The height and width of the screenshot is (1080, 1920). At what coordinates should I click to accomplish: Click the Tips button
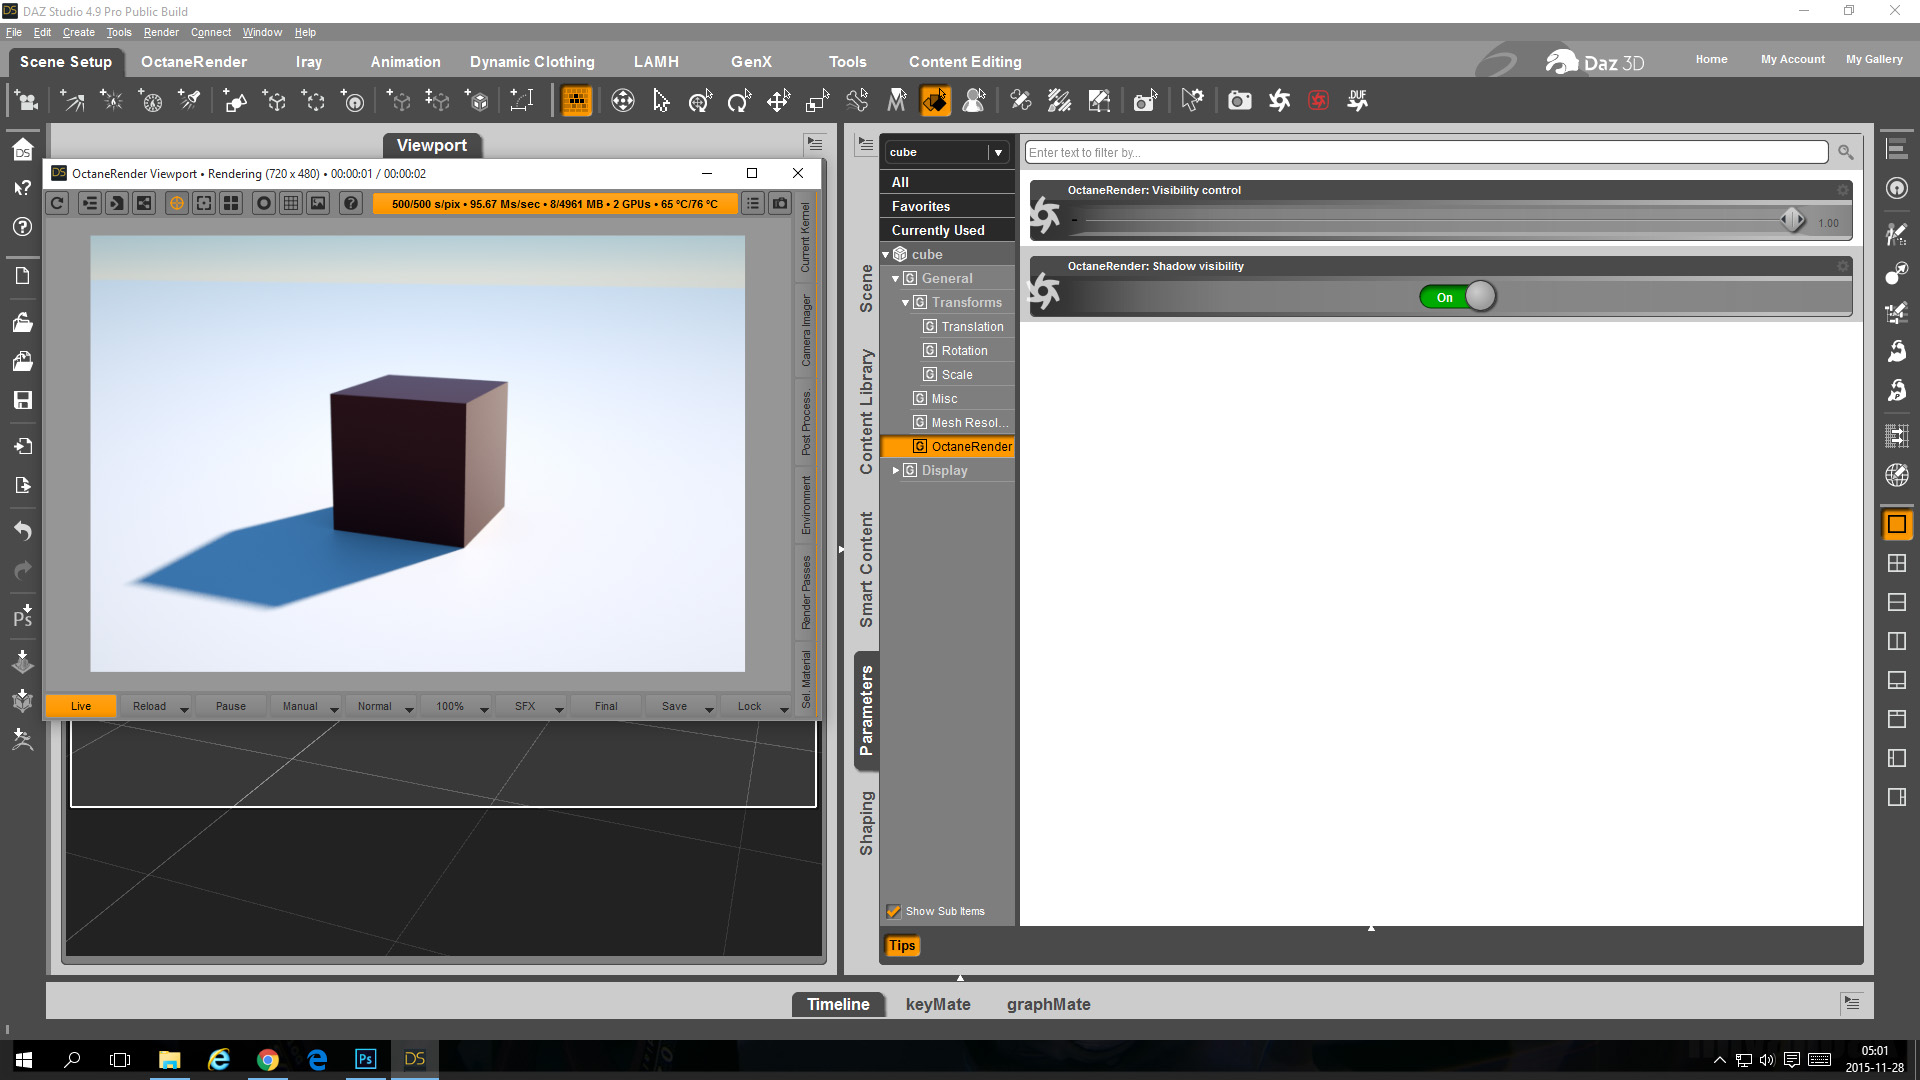tap(901, 945)
